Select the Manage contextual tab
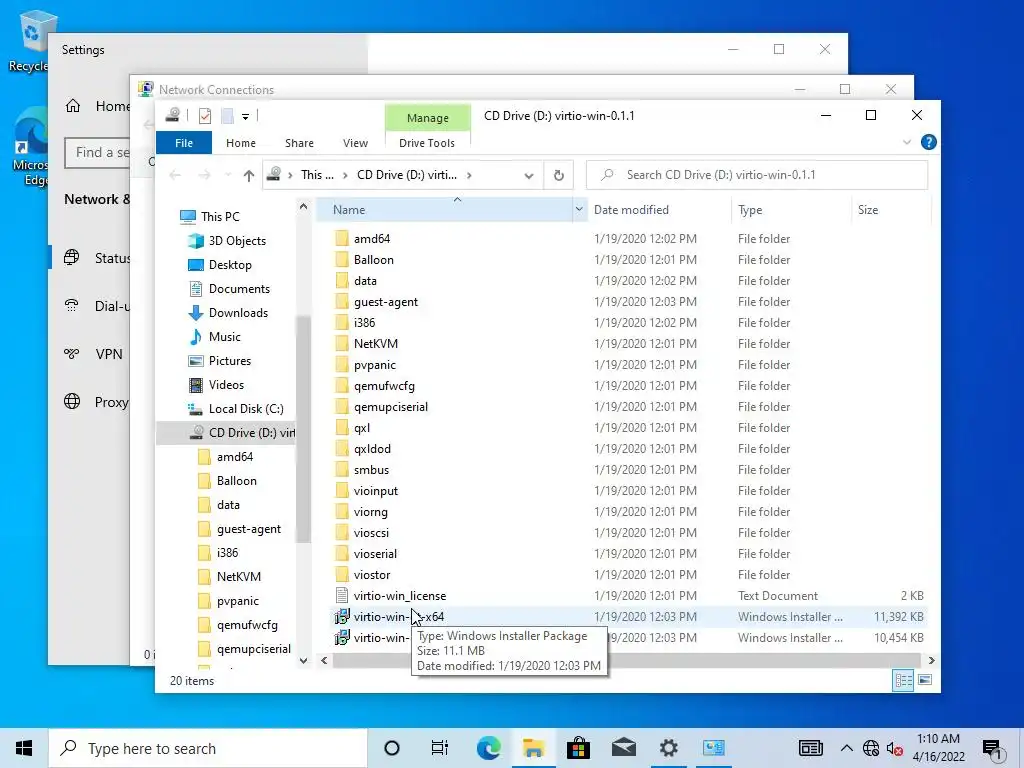This screenshot has width=1024, height=768. [428, 118]
